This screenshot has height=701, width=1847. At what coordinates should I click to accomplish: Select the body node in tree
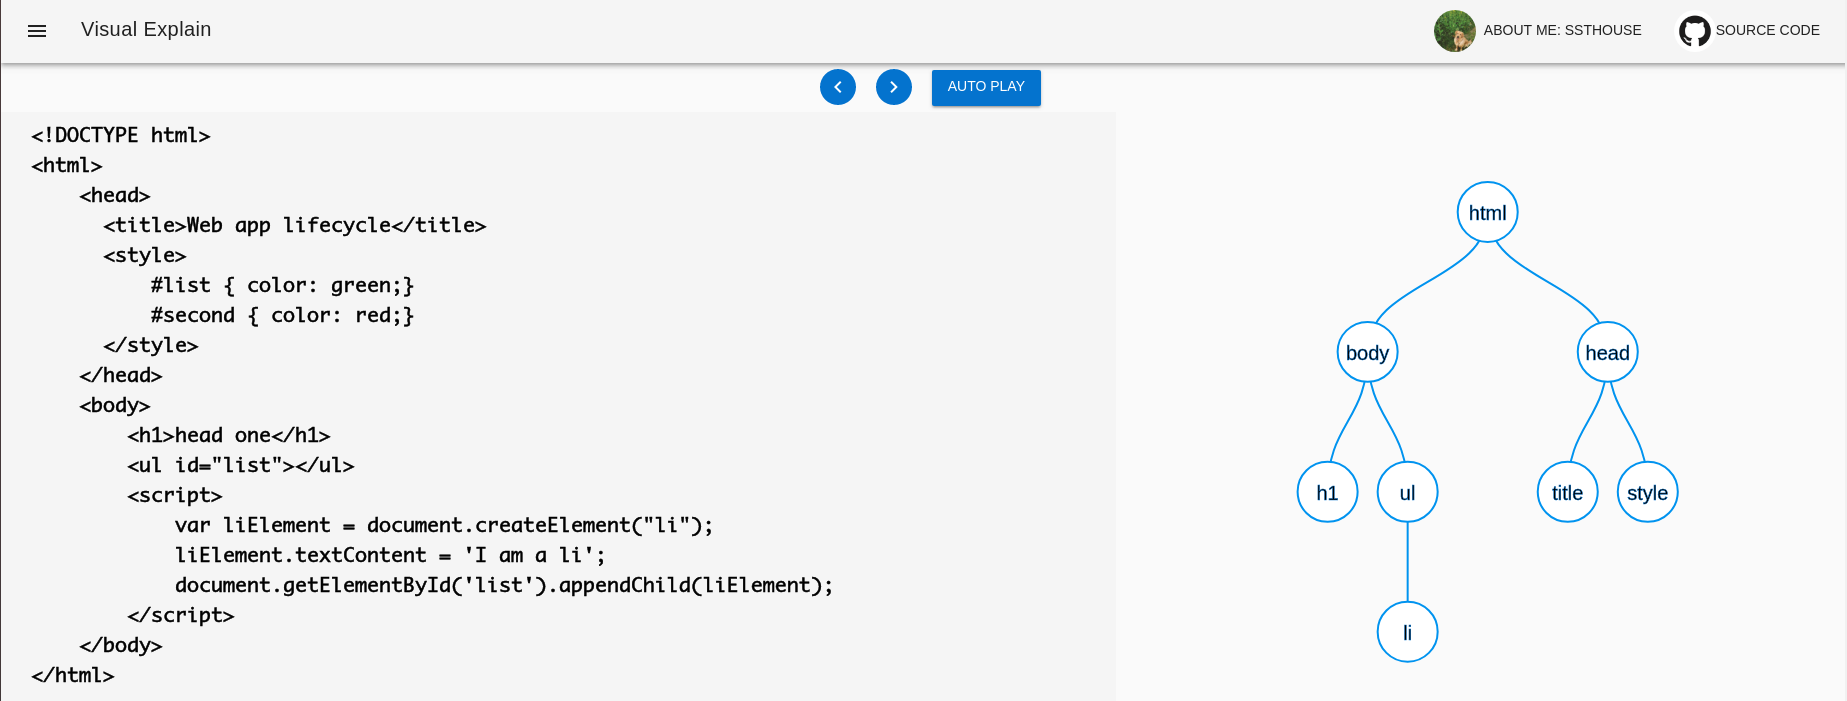click(1367, 352)
